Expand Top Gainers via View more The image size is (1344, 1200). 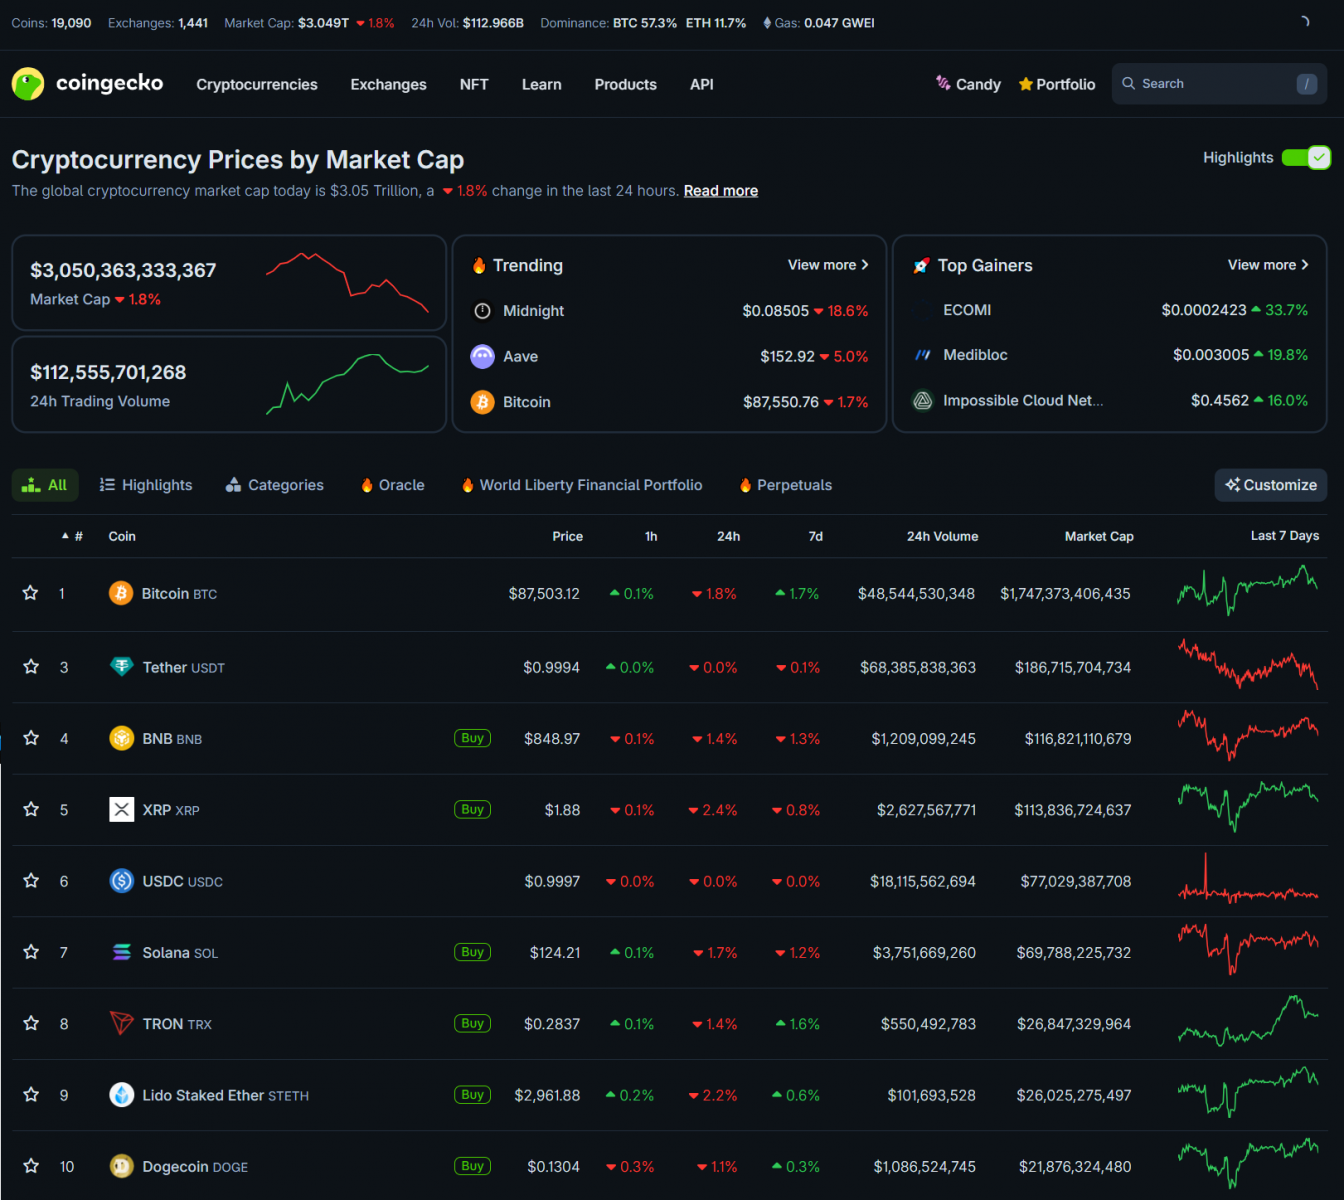click(1267, 265)
